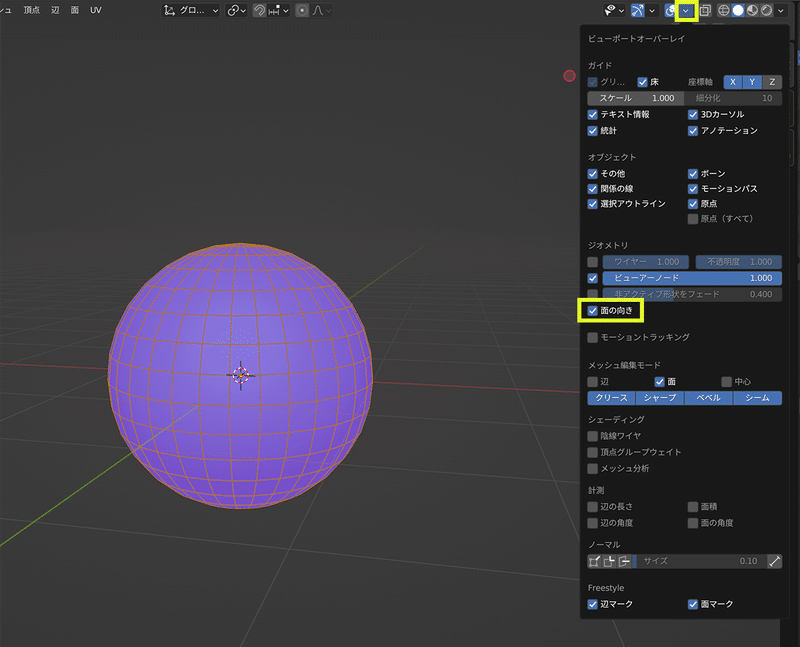Uncheck 原点 checkbox

click(x=693, y=204)
